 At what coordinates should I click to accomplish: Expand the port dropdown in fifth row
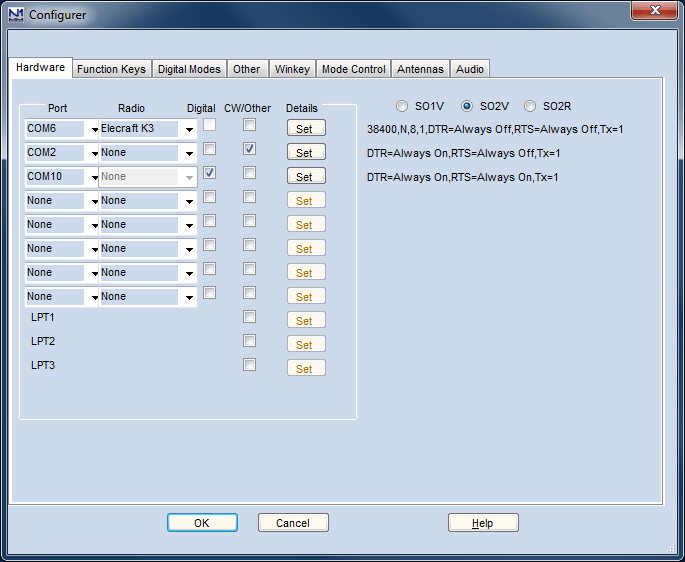(94, 225)
